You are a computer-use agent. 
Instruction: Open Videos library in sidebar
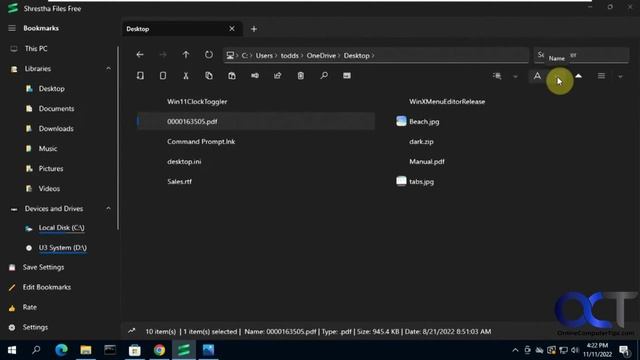pyautogui.click(x=49, y=189)
